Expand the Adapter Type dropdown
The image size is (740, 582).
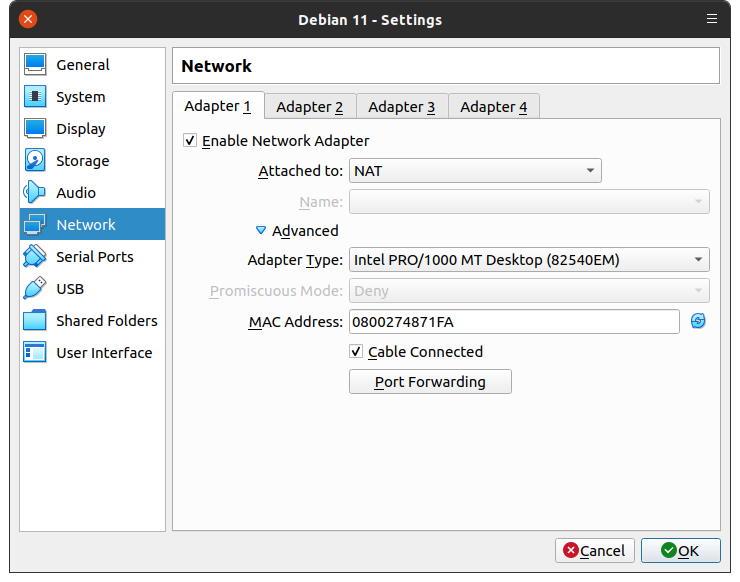tap(529, 260)
